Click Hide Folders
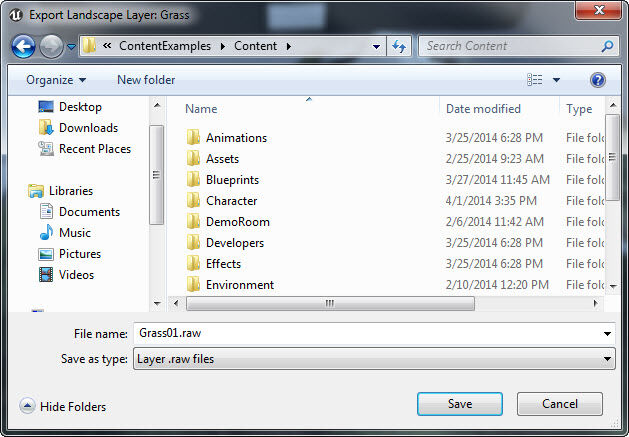Screen dimensions: 629x437 (x=63, y=407)
